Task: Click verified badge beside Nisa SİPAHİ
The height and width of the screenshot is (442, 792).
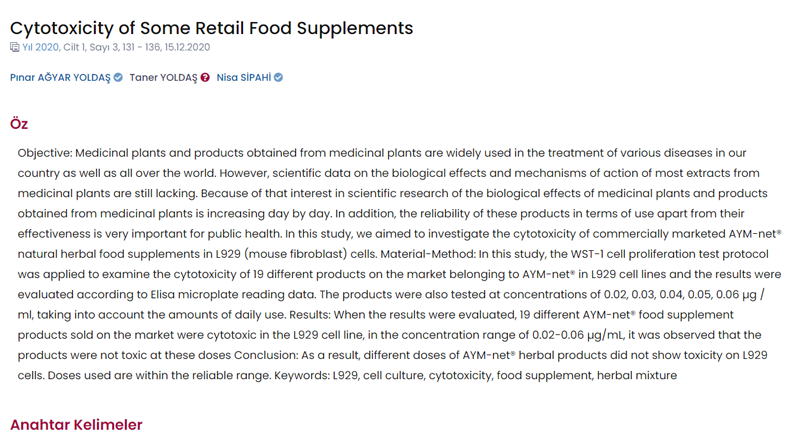Action: click(x=279, y=77)
